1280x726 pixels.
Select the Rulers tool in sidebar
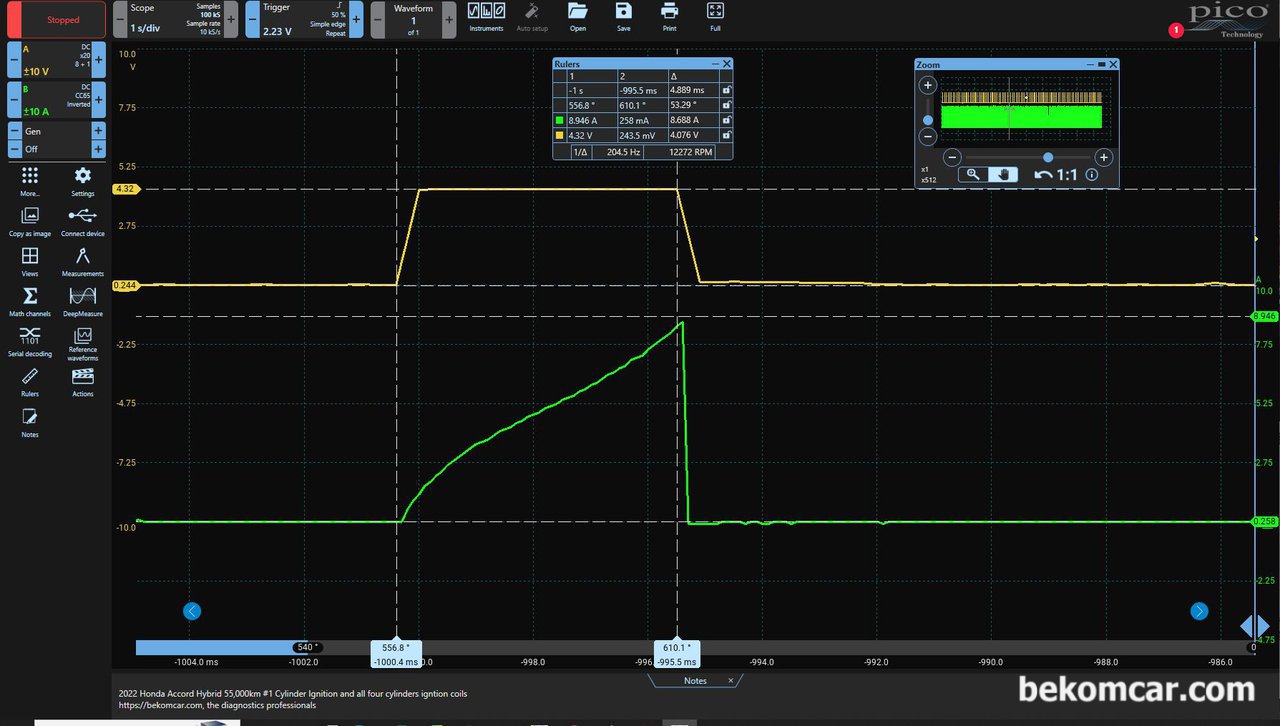[x=30, y=381]
